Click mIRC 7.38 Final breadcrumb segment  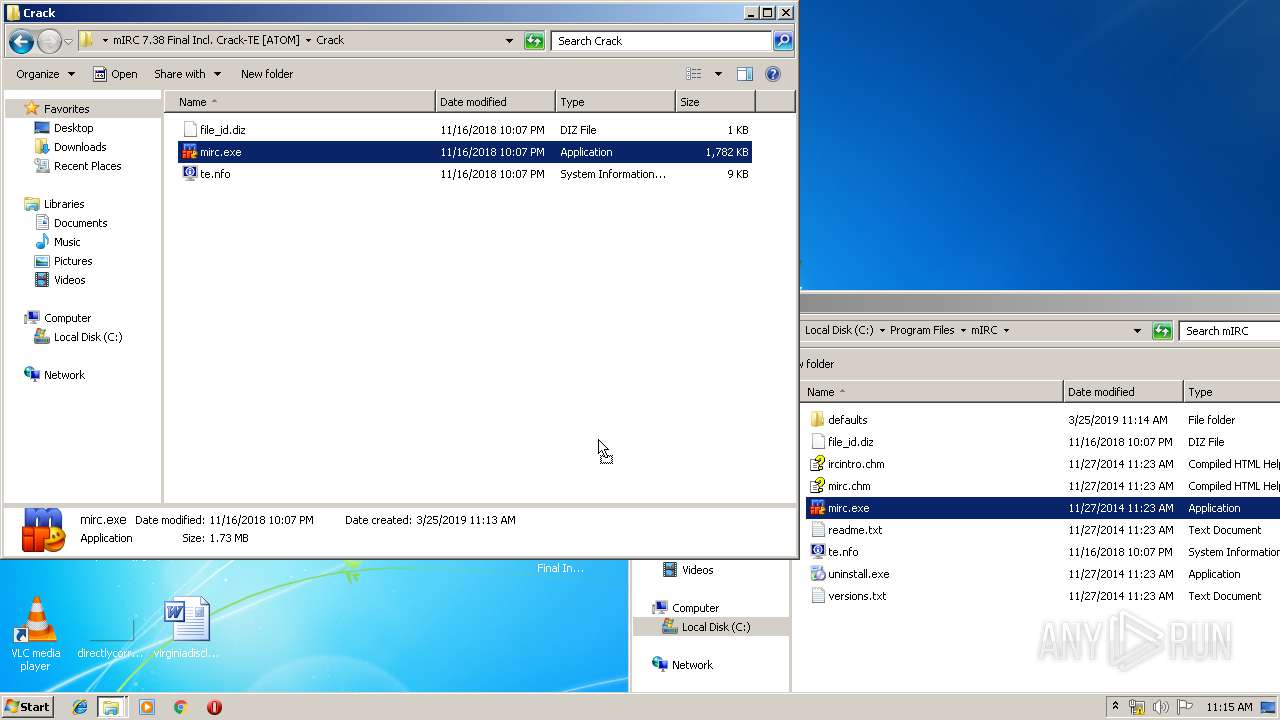[206, 41]
